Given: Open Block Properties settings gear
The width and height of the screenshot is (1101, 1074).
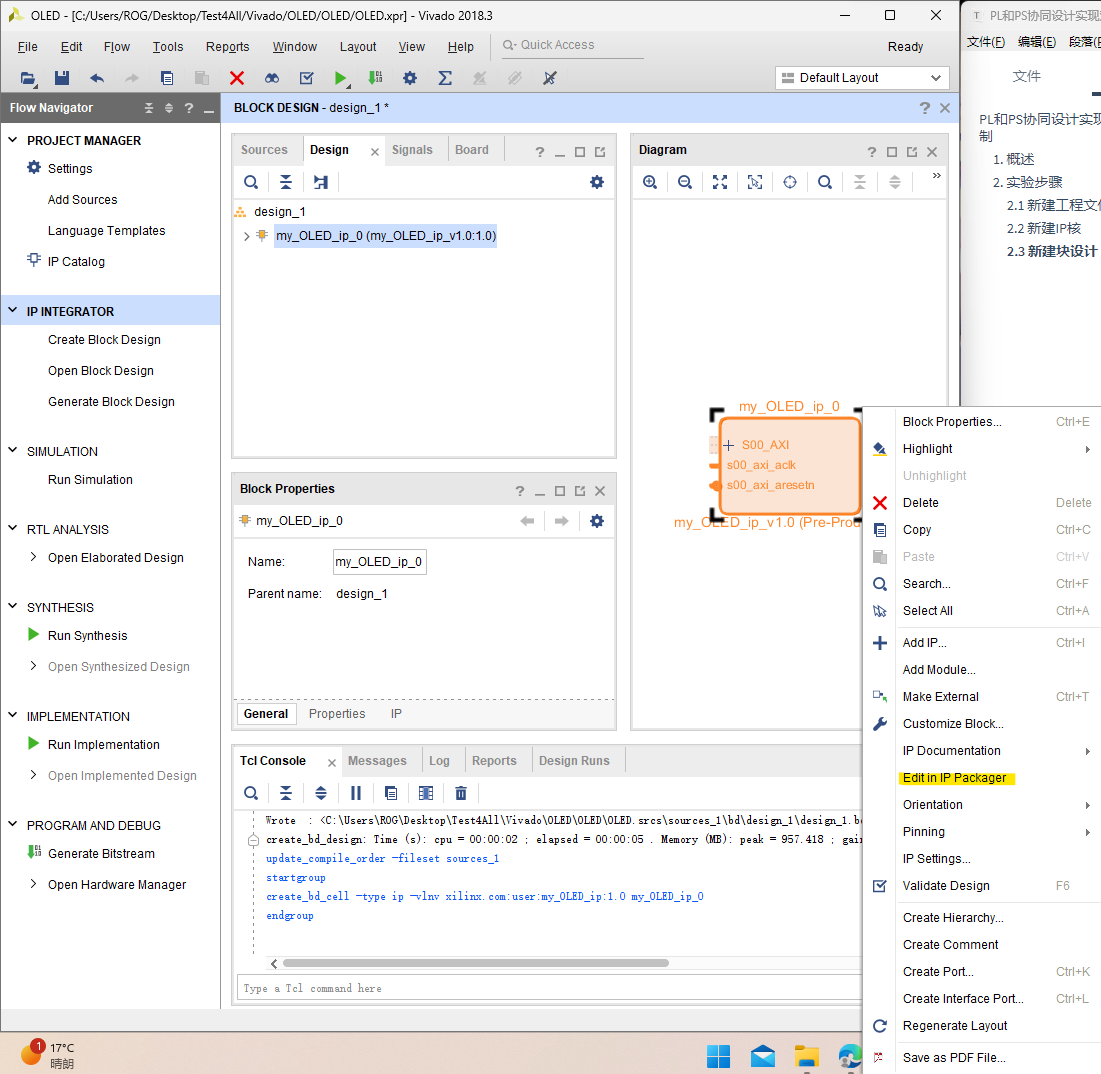Looking at the screenshot, I should click(597, 521).
